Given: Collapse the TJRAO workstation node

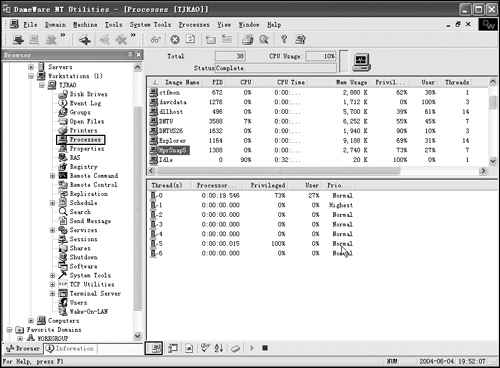Looking at the screenshot, I should 42,85.
